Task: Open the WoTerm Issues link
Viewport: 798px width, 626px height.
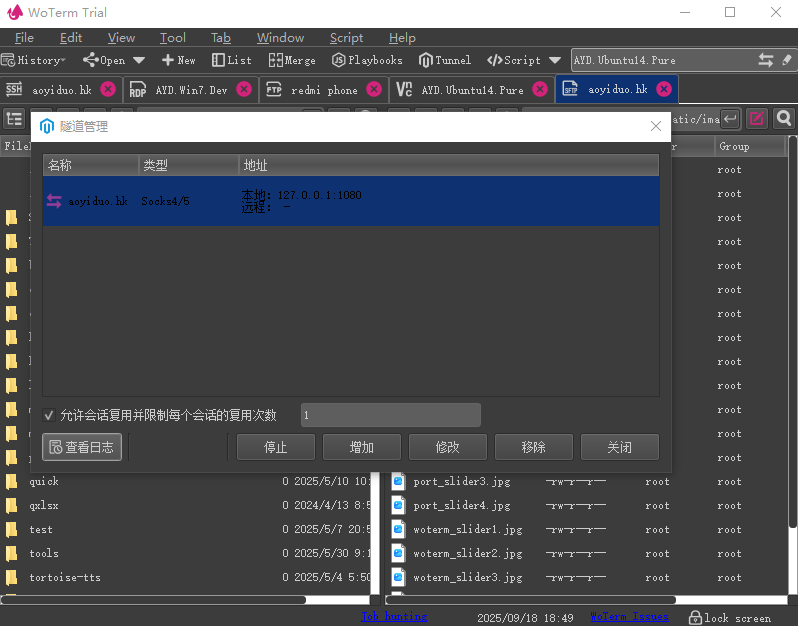Action: point(628,617)
